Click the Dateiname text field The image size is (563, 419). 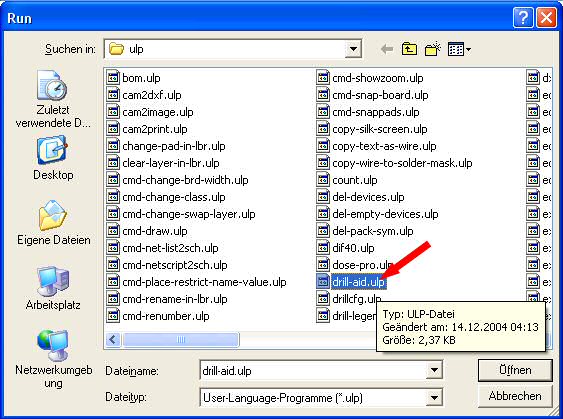(313, 371)
